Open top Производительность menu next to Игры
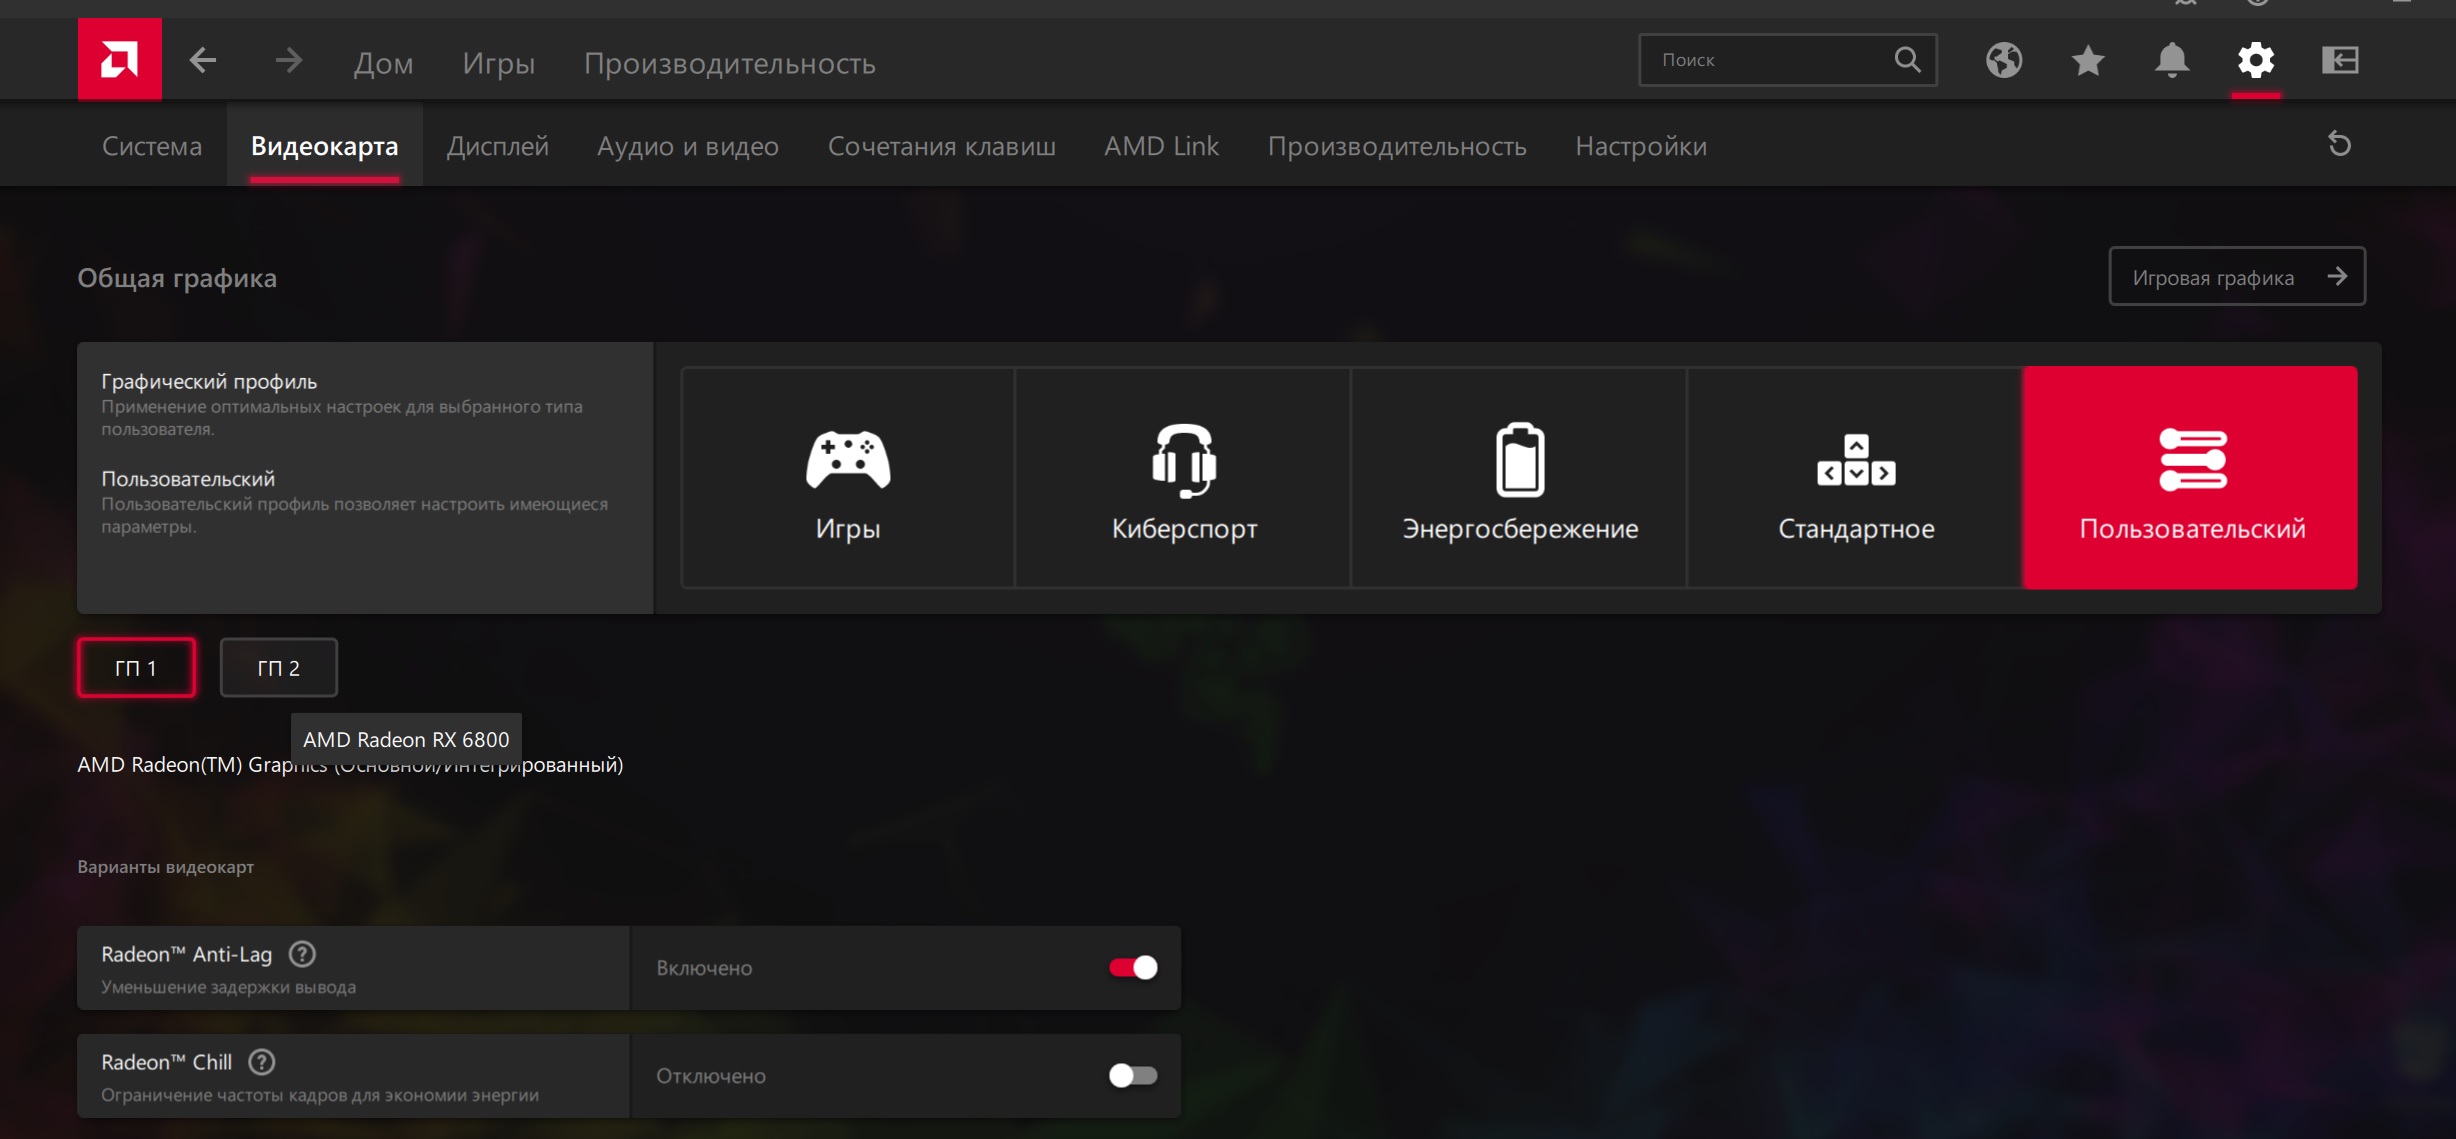This screenshot has height=1139, width=2456. (730, 63)
